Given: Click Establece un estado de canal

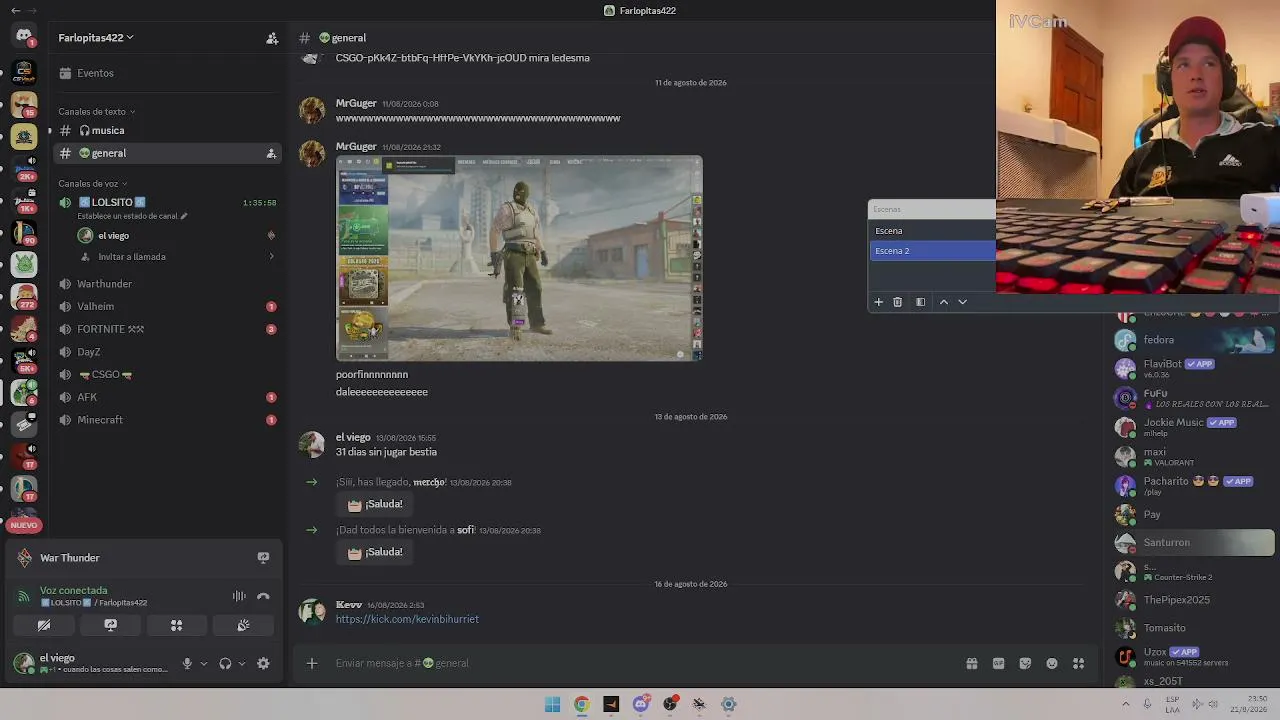Looking at the screenshot, I should click(x=132, y=216).
